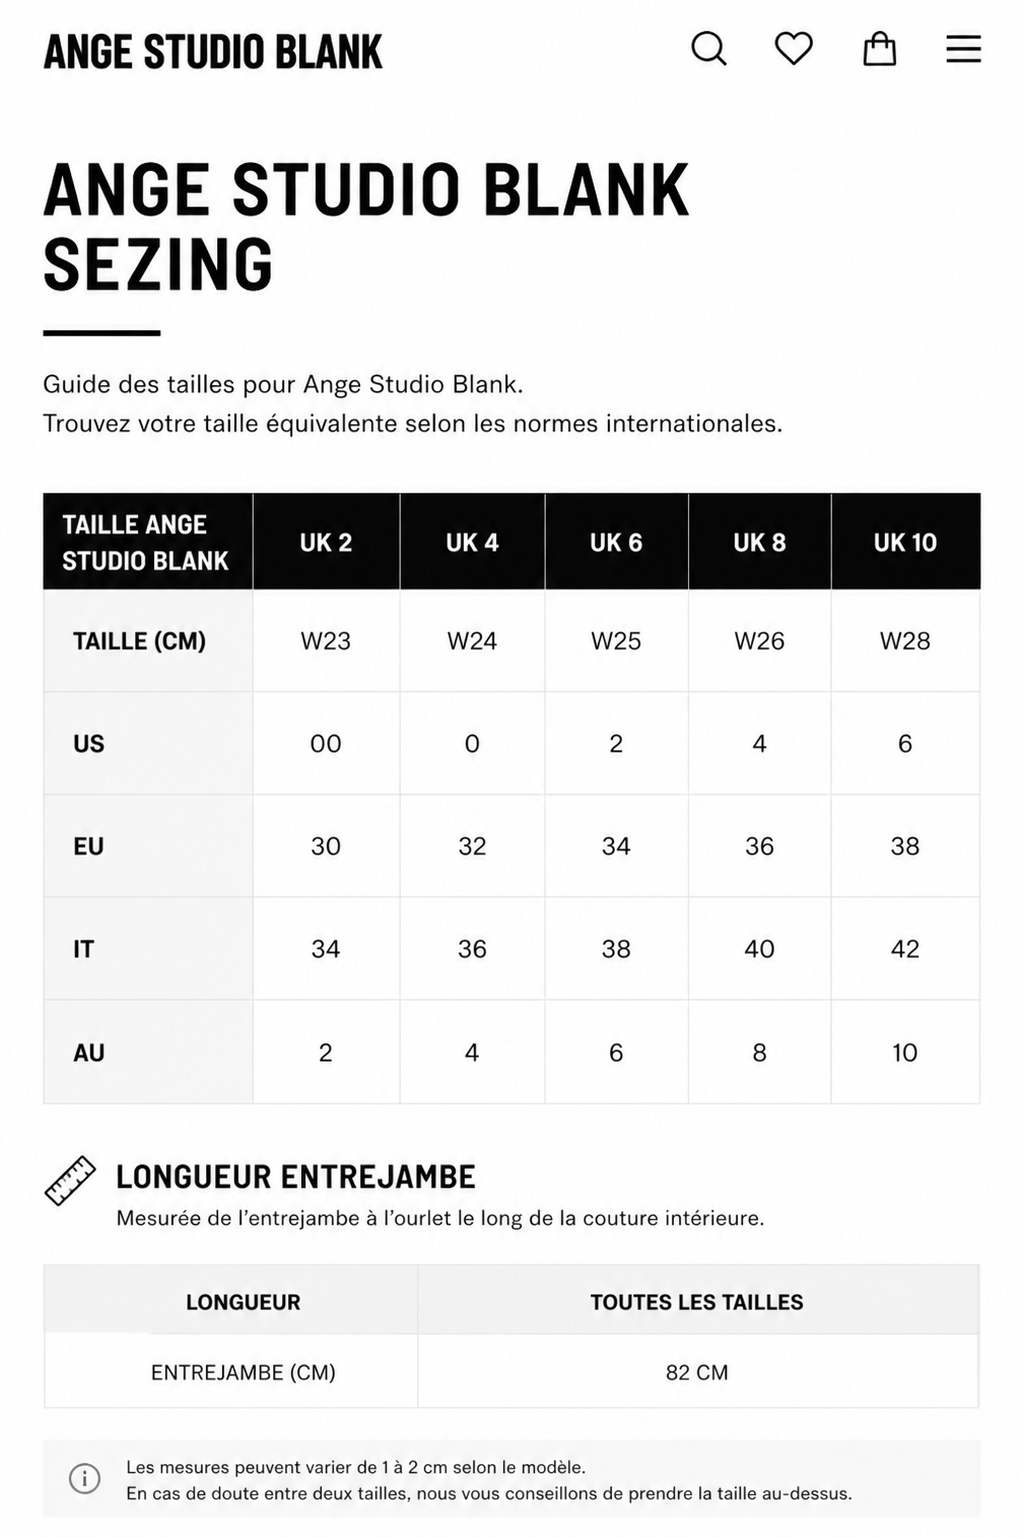Viewport: 1023px width, 1537px height.
Task: Select the UK 10 column header
Action: [905, 542]
